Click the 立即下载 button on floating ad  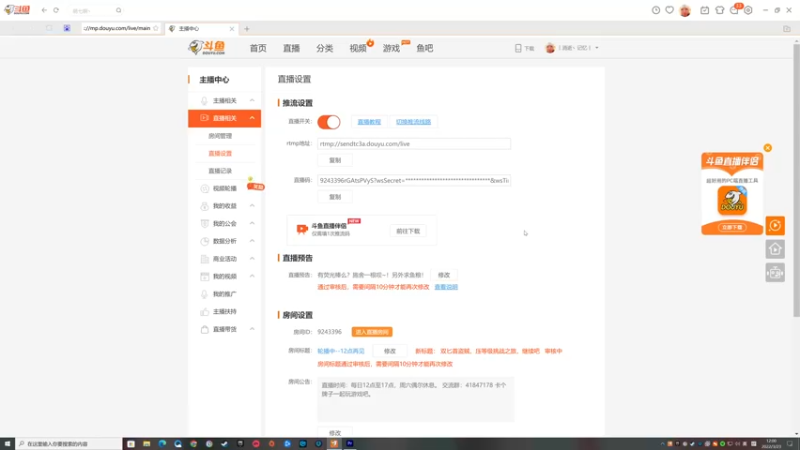coord(732,227)
